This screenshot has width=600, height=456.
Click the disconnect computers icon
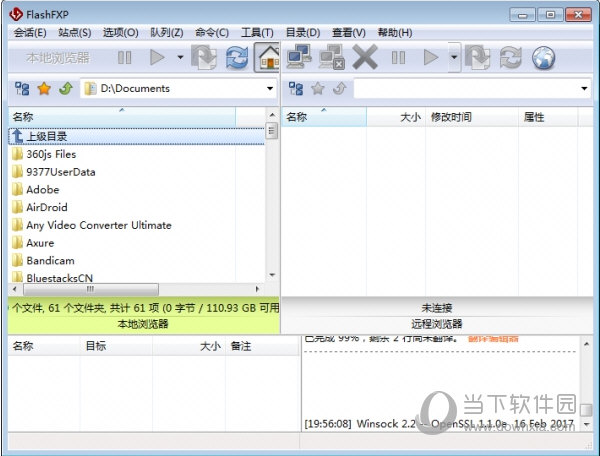[x=332, y=57]
